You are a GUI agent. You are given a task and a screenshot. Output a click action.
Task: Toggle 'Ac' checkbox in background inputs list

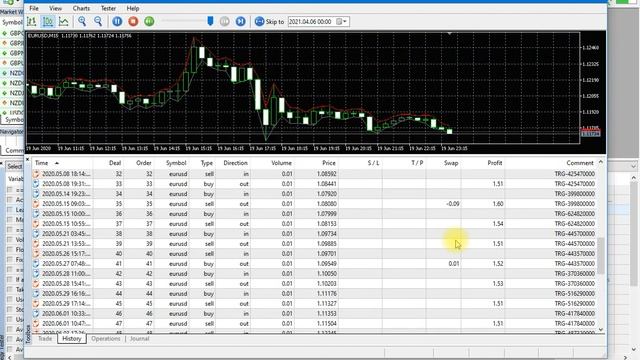click(x=10, y=200)
